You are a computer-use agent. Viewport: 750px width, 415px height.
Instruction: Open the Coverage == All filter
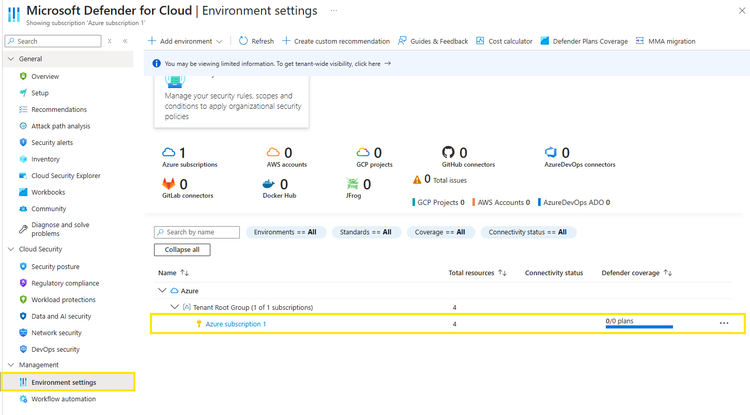(x=440, y=232)
